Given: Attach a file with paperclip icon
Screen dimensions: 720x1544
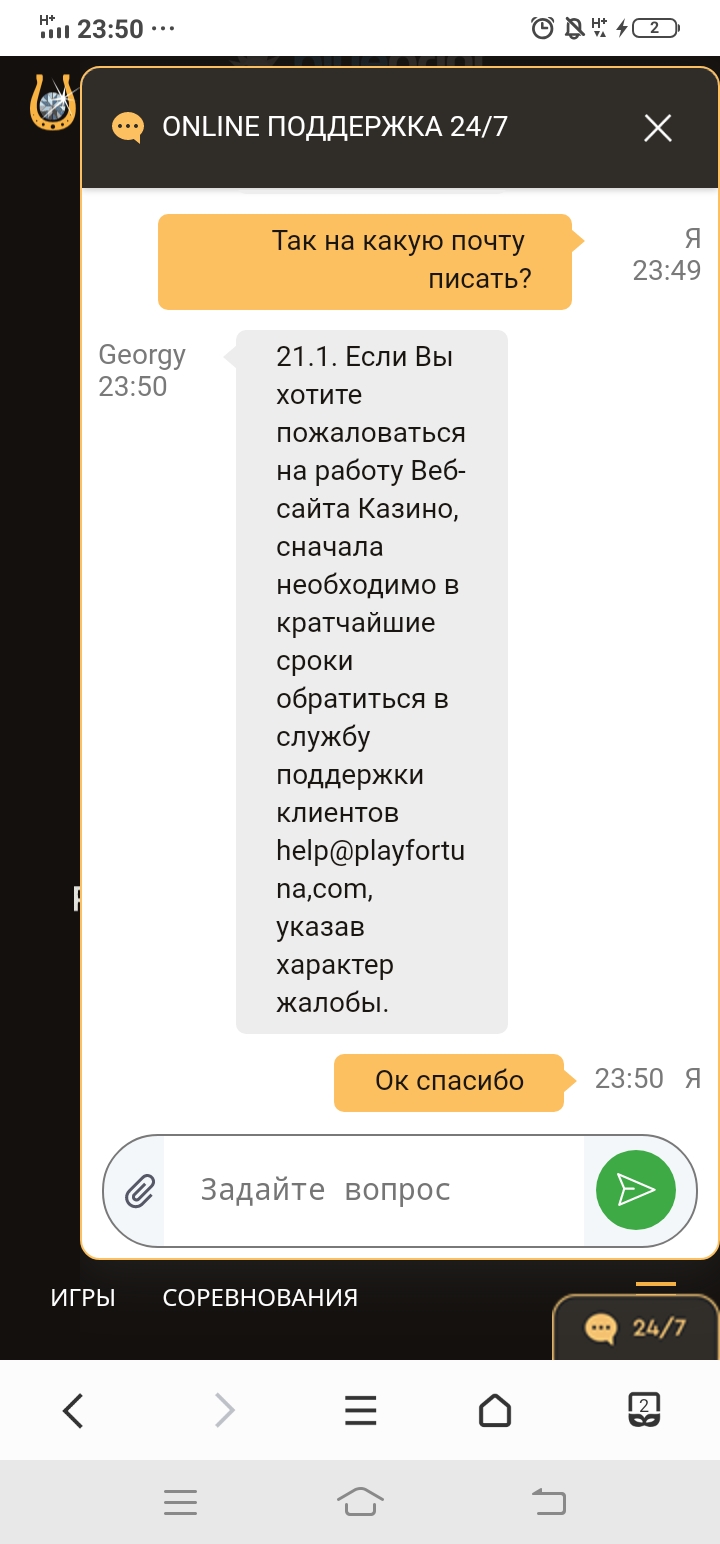Looking at the screenshot, I should (140, 1191).
